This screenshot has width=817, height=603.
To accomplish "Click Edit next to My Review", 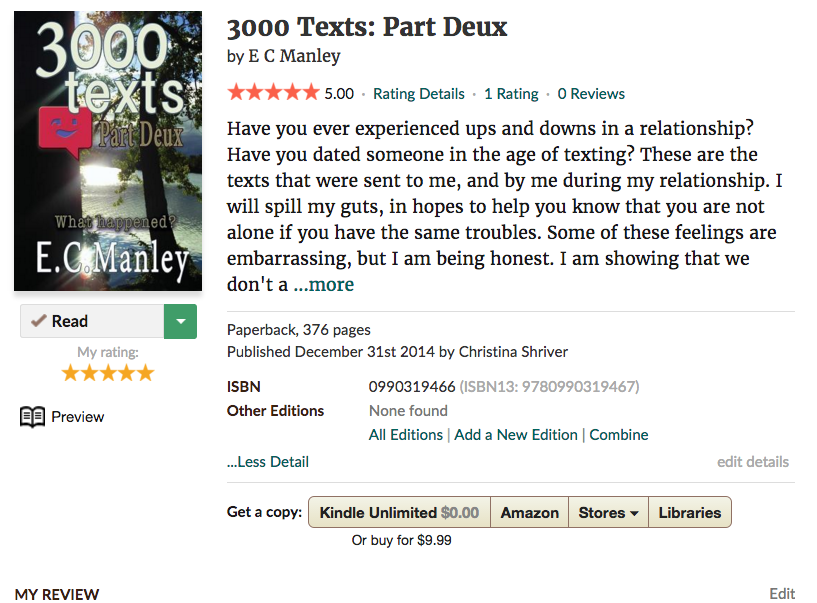I will 782,594.
